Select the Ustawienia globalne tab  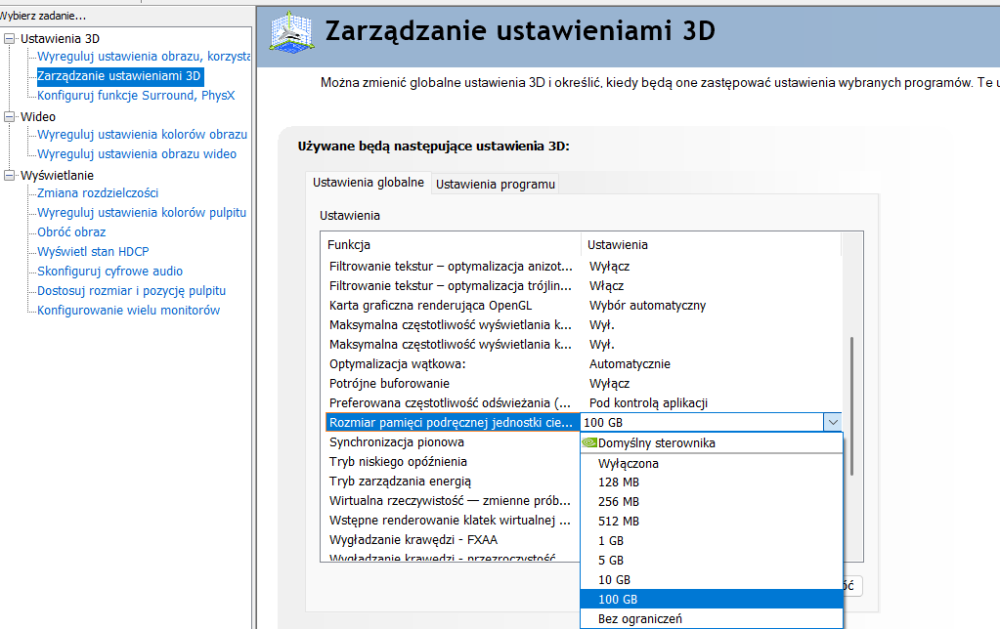point(368,183)
